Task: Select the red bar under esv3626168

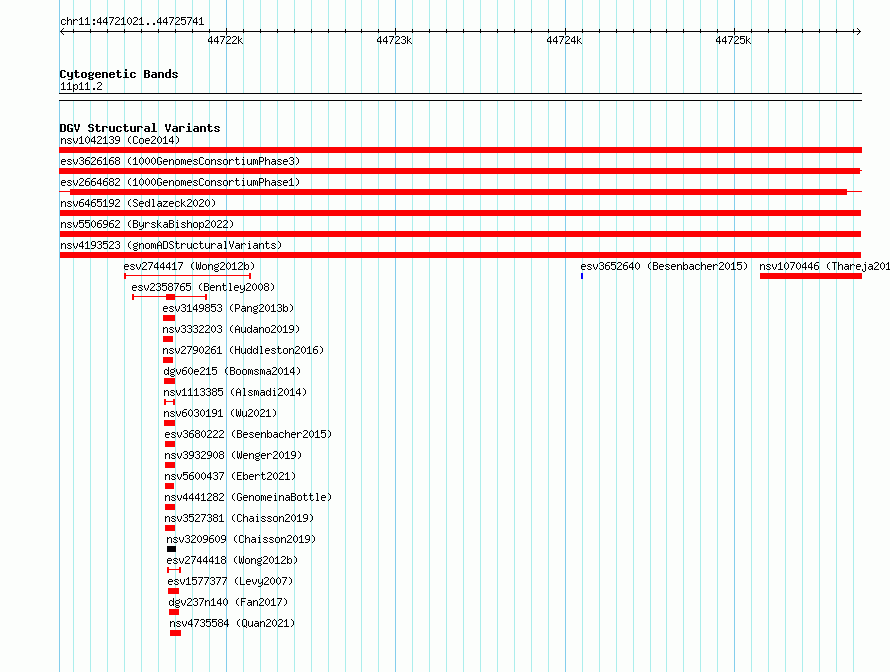Action: coord(460,171)
